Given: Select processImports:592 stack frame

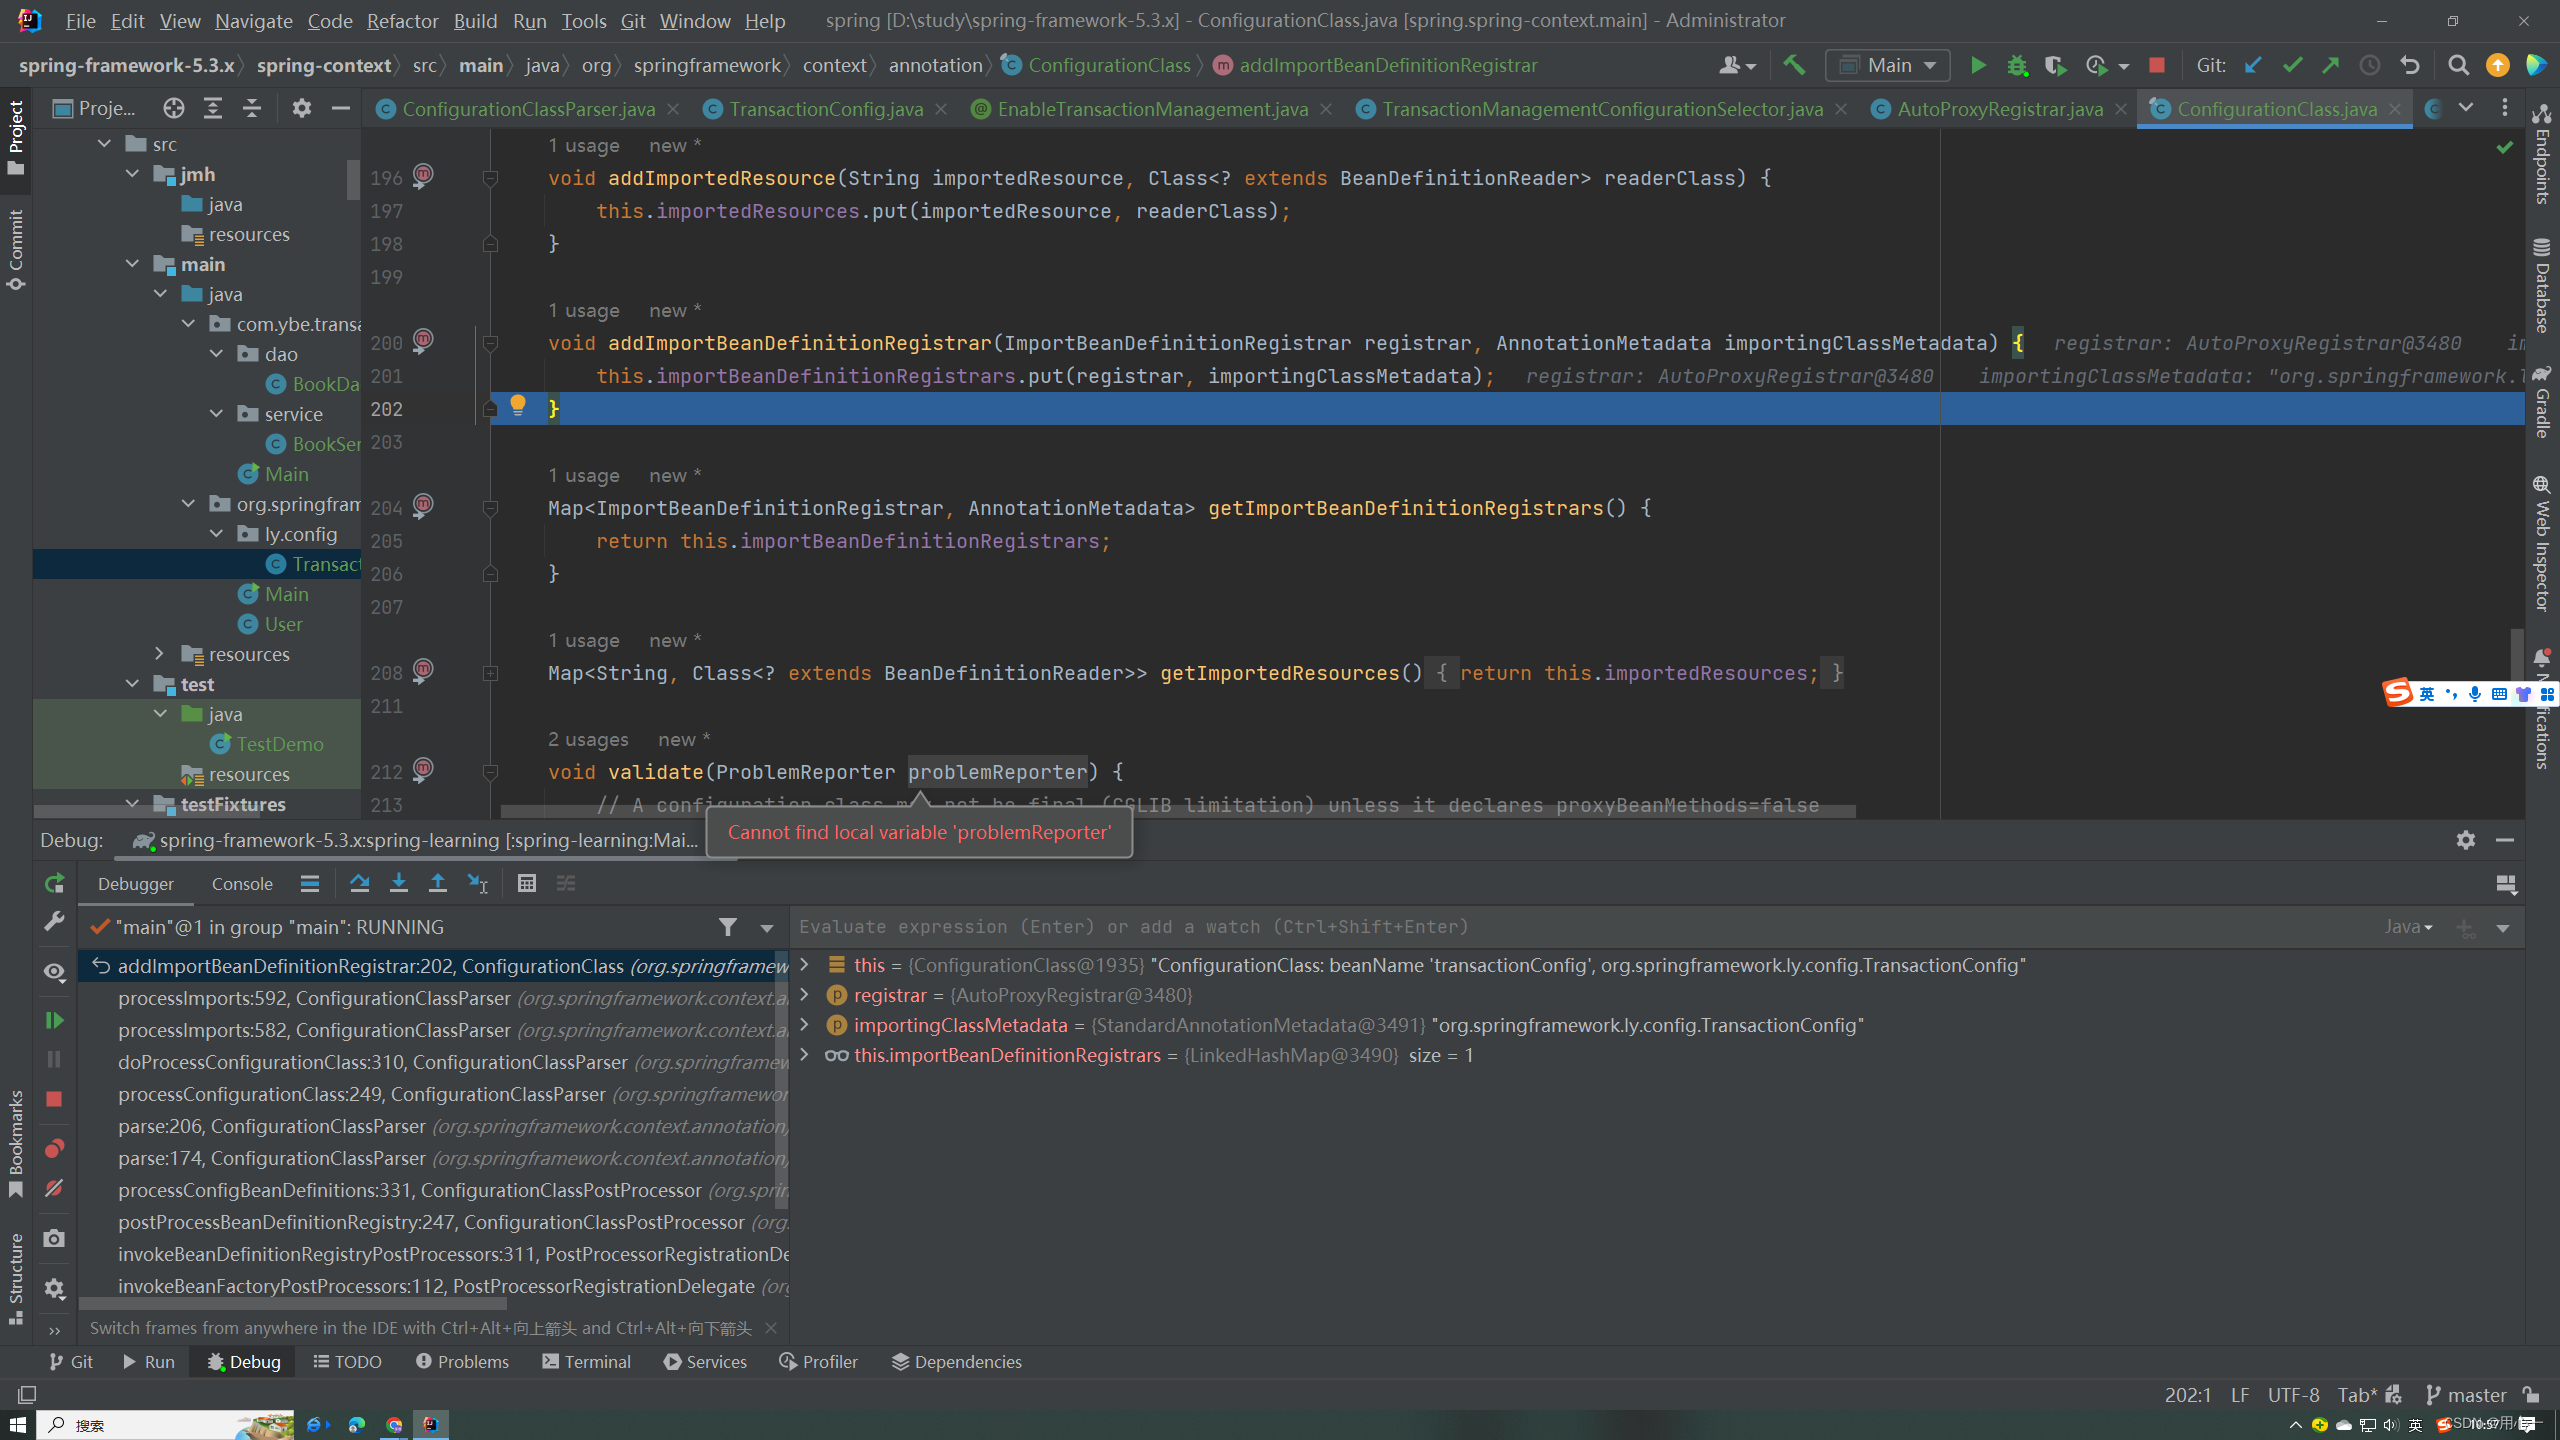Looking at the screenshot, I should (x=434, y=998).
